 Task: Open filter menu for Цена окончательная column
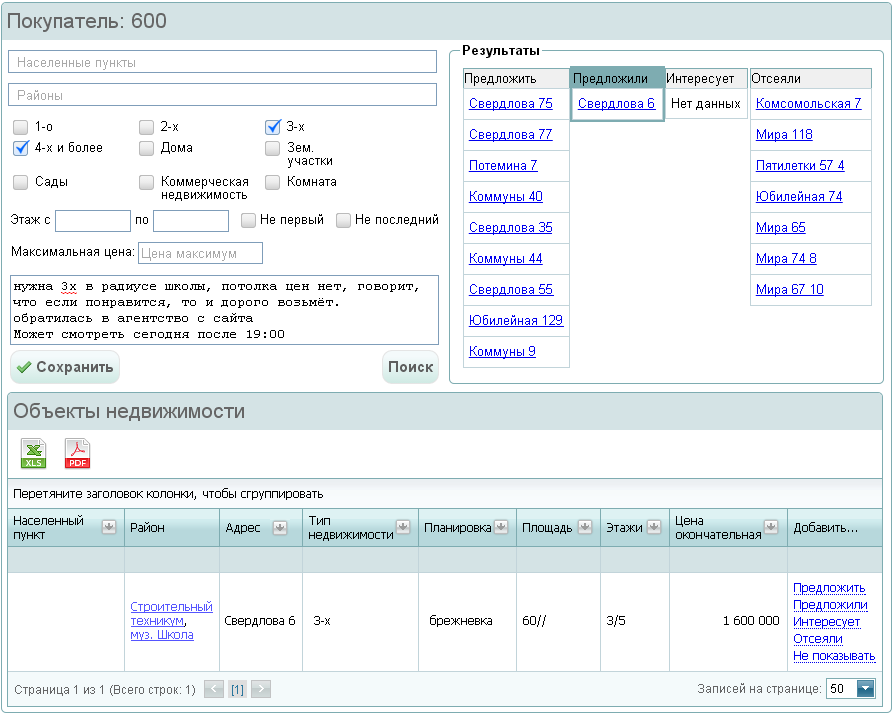click(771, 527)
